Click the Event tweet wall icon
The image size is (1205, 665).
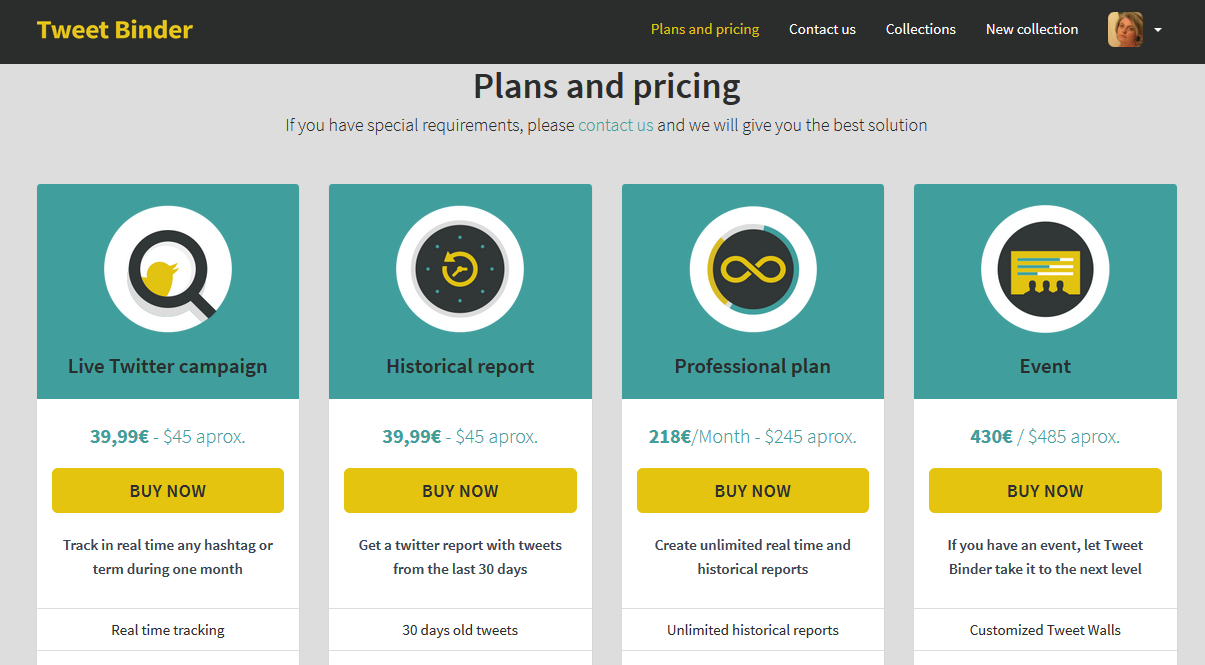coord(1045,270)
